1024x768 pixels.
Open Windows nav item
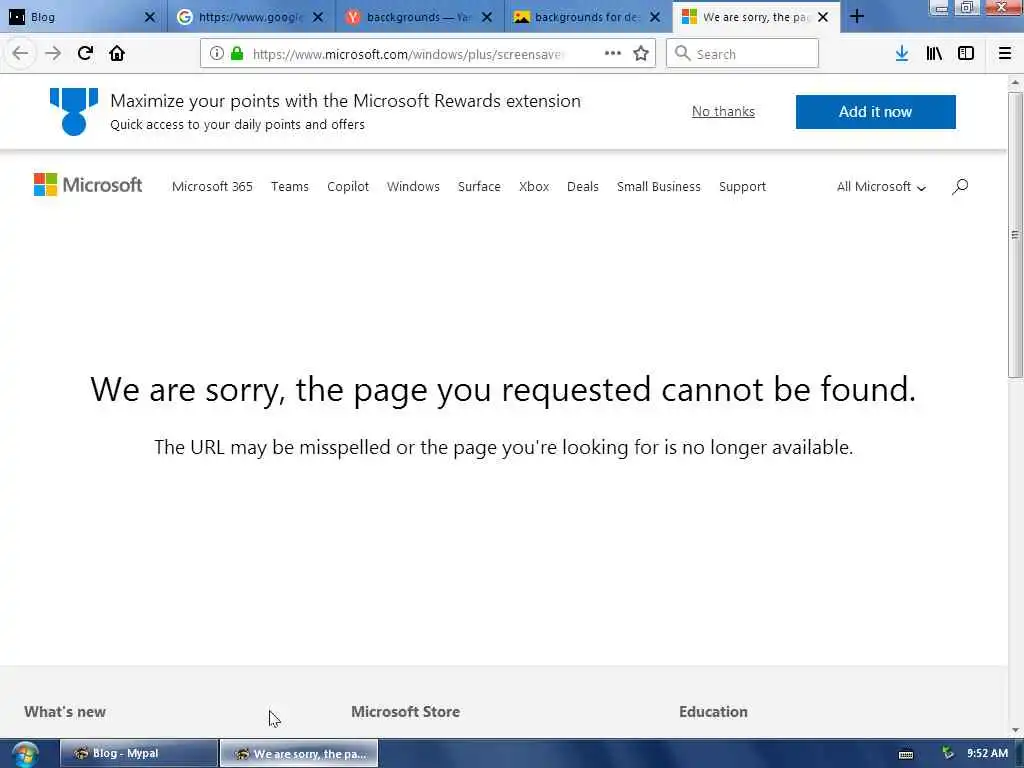pyautogui.click(x=413, y=187)
